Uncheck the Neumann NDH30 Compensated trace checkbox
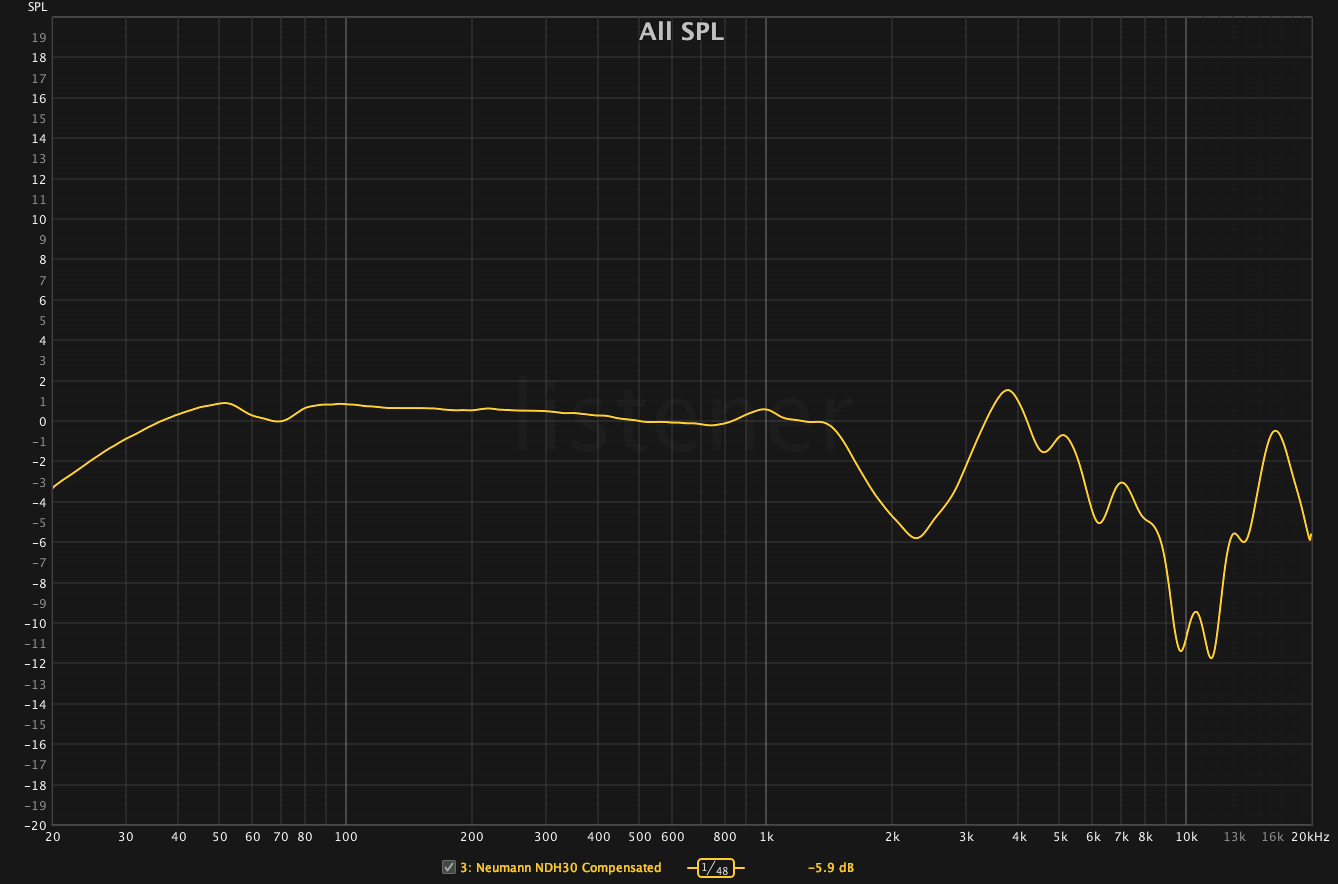This screenshot has width=1338, height=884. click(449, 867)
